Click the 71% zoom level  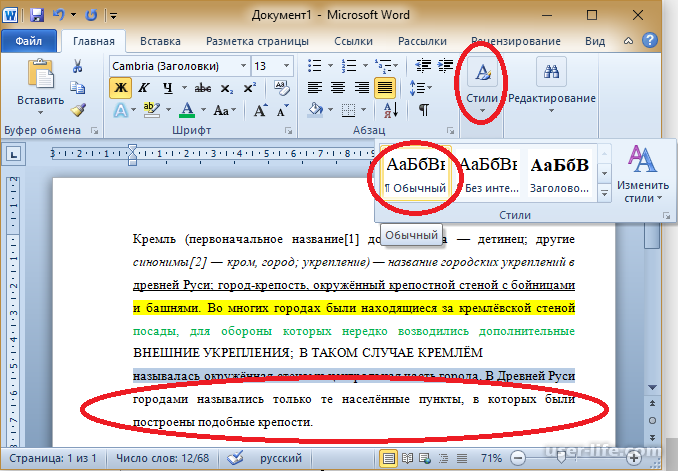click(492, 458)
